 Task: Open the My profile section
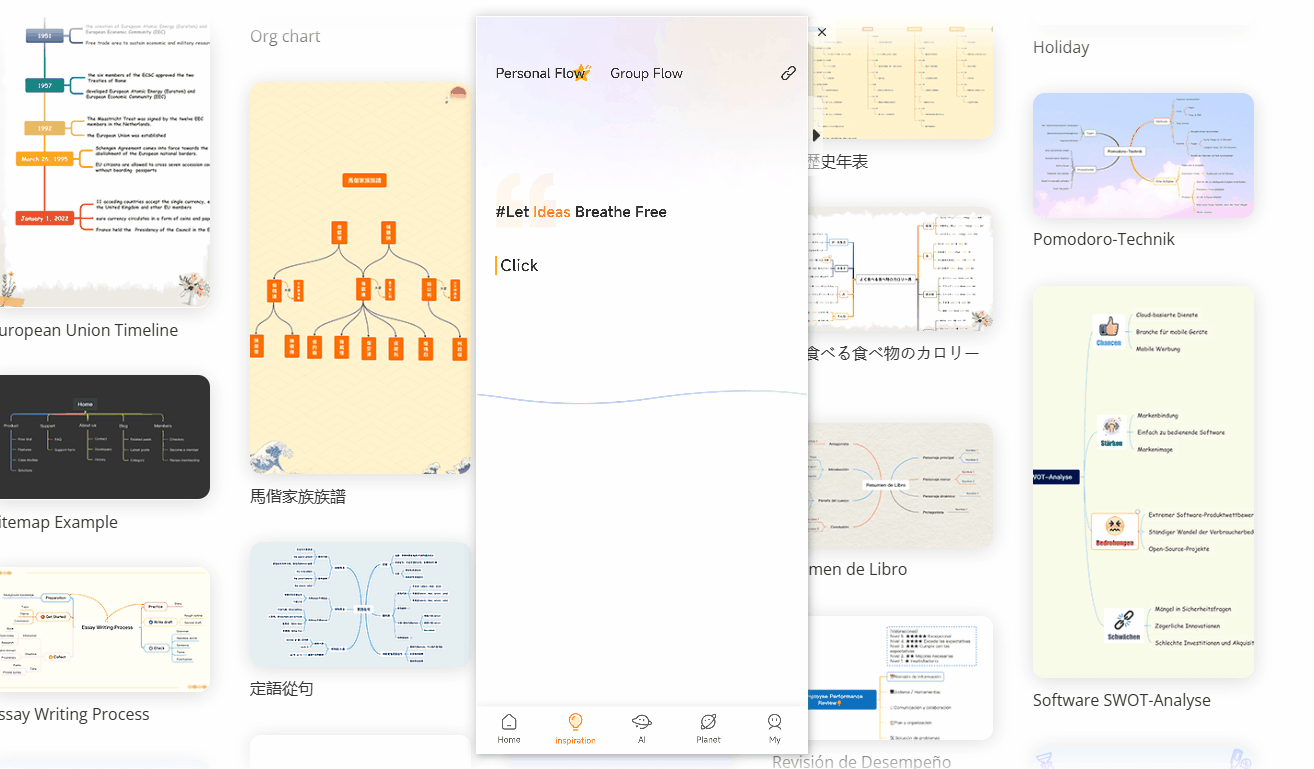pyautogui.click(x=774, y=728)
